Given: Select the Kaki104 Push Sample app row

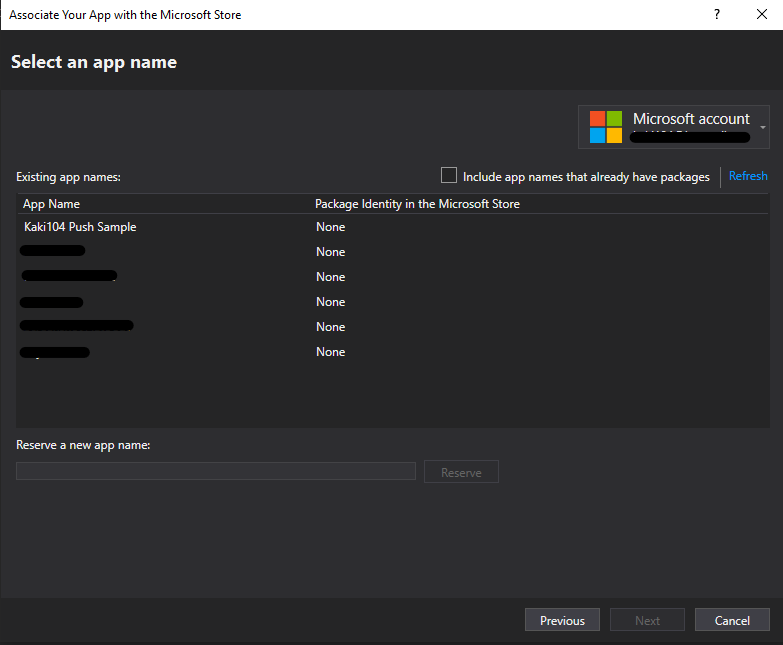Looking at the screenshot, I should [392, 227].
